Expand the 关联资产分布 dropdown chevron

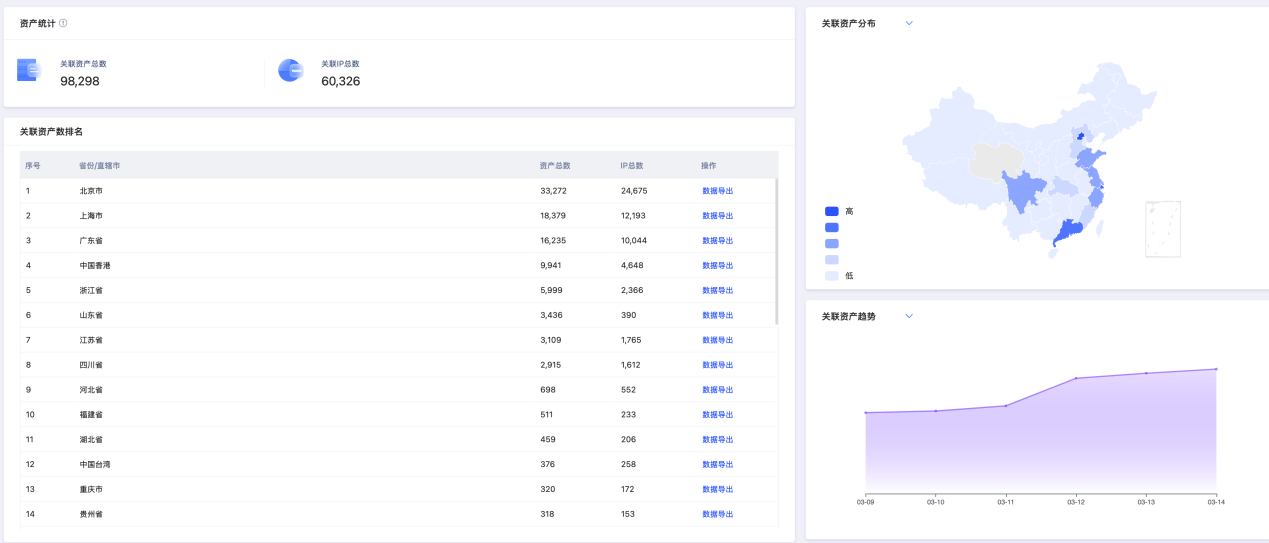[x=909, y=23]
